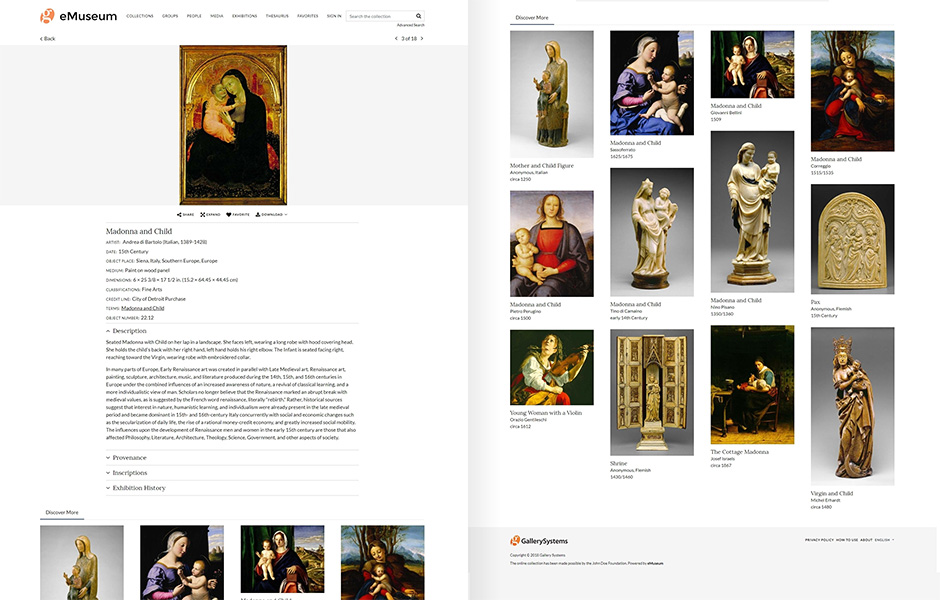940x600 pixels.
Task: Click the Shrine title link
Action: [x=619, y=463]
